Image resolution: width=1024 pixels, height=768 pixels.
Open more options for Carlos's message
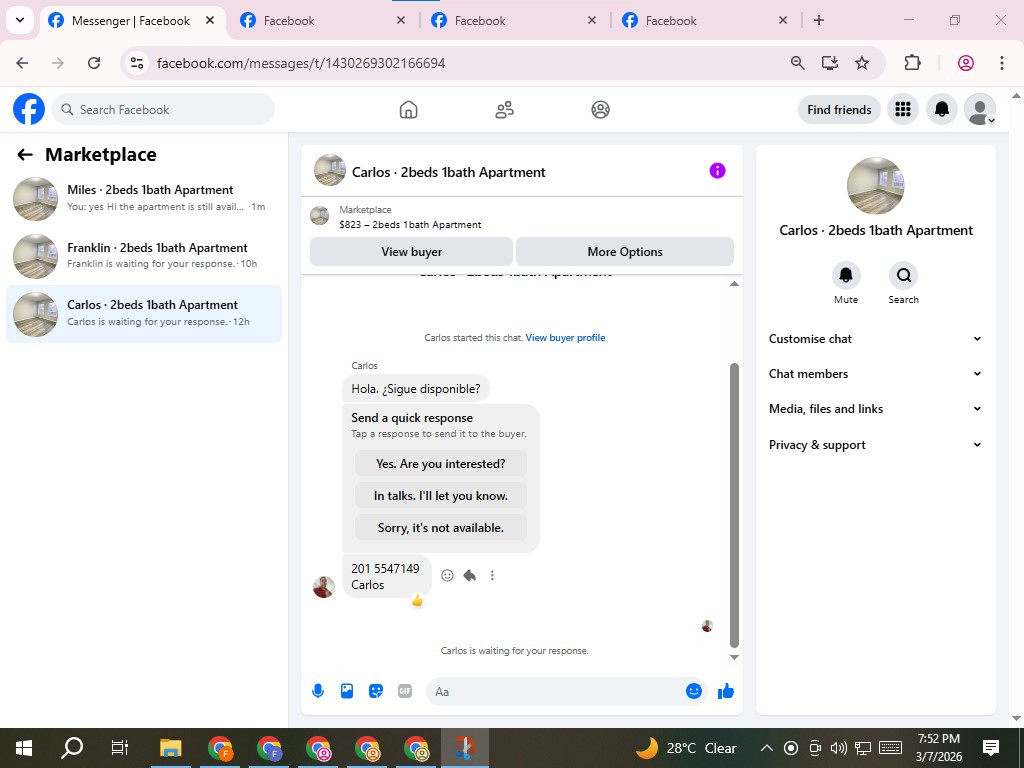492,575
